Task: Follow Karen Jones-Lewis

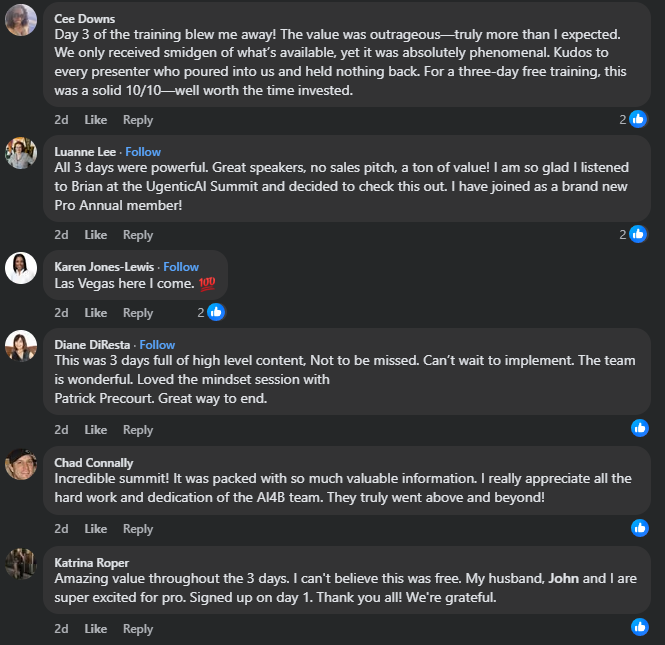Action: point(181,267)
